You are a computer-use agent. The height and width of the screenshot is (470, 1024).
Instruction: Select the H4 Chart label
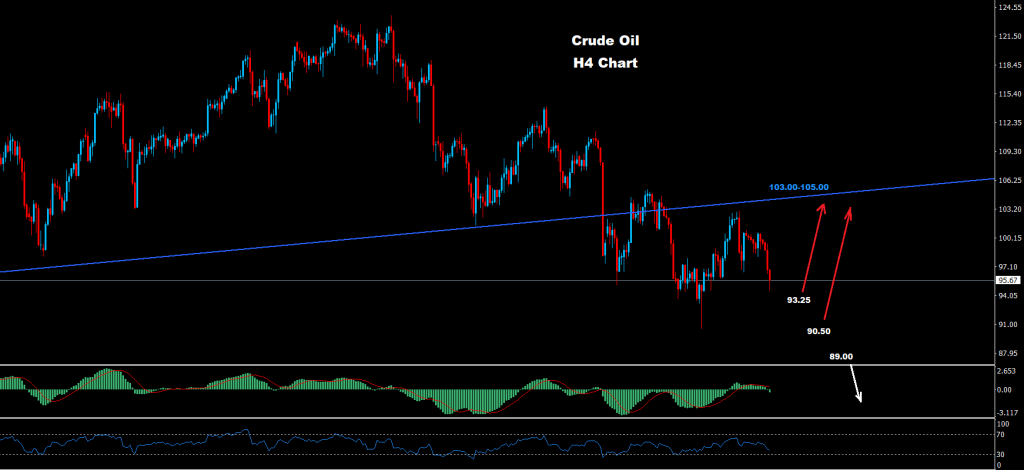coord(604,63)
